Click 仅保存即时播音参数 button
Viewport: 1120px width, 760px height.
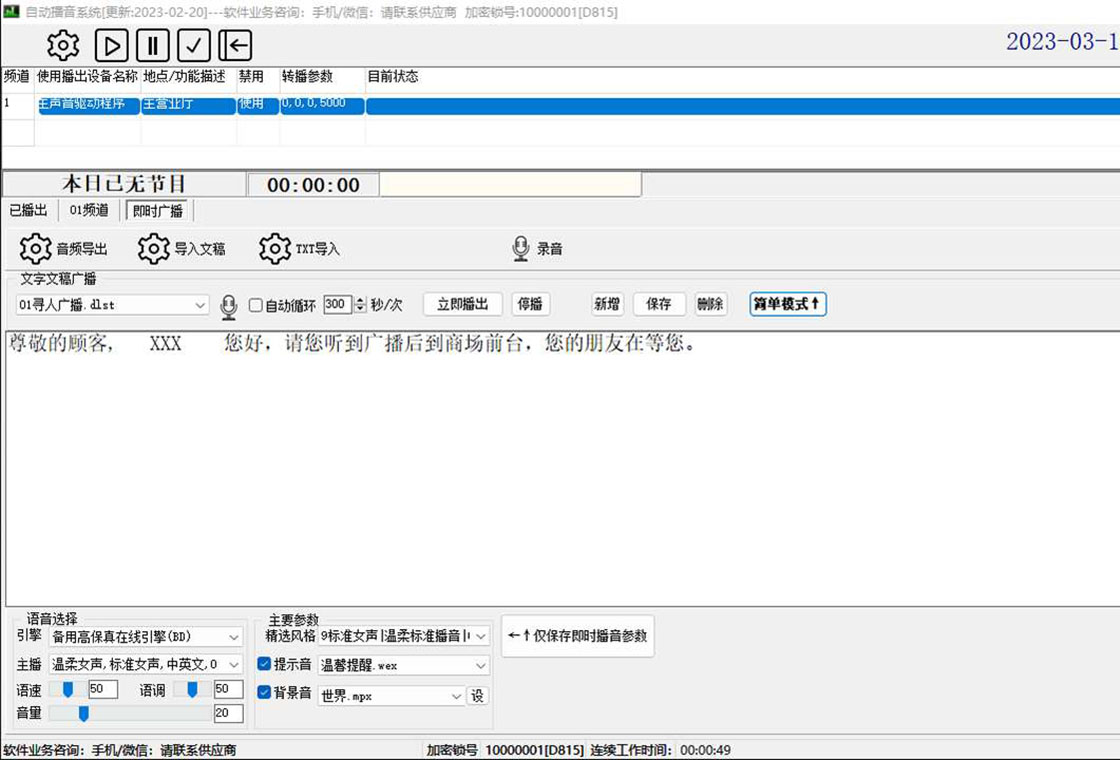[577, 636]
